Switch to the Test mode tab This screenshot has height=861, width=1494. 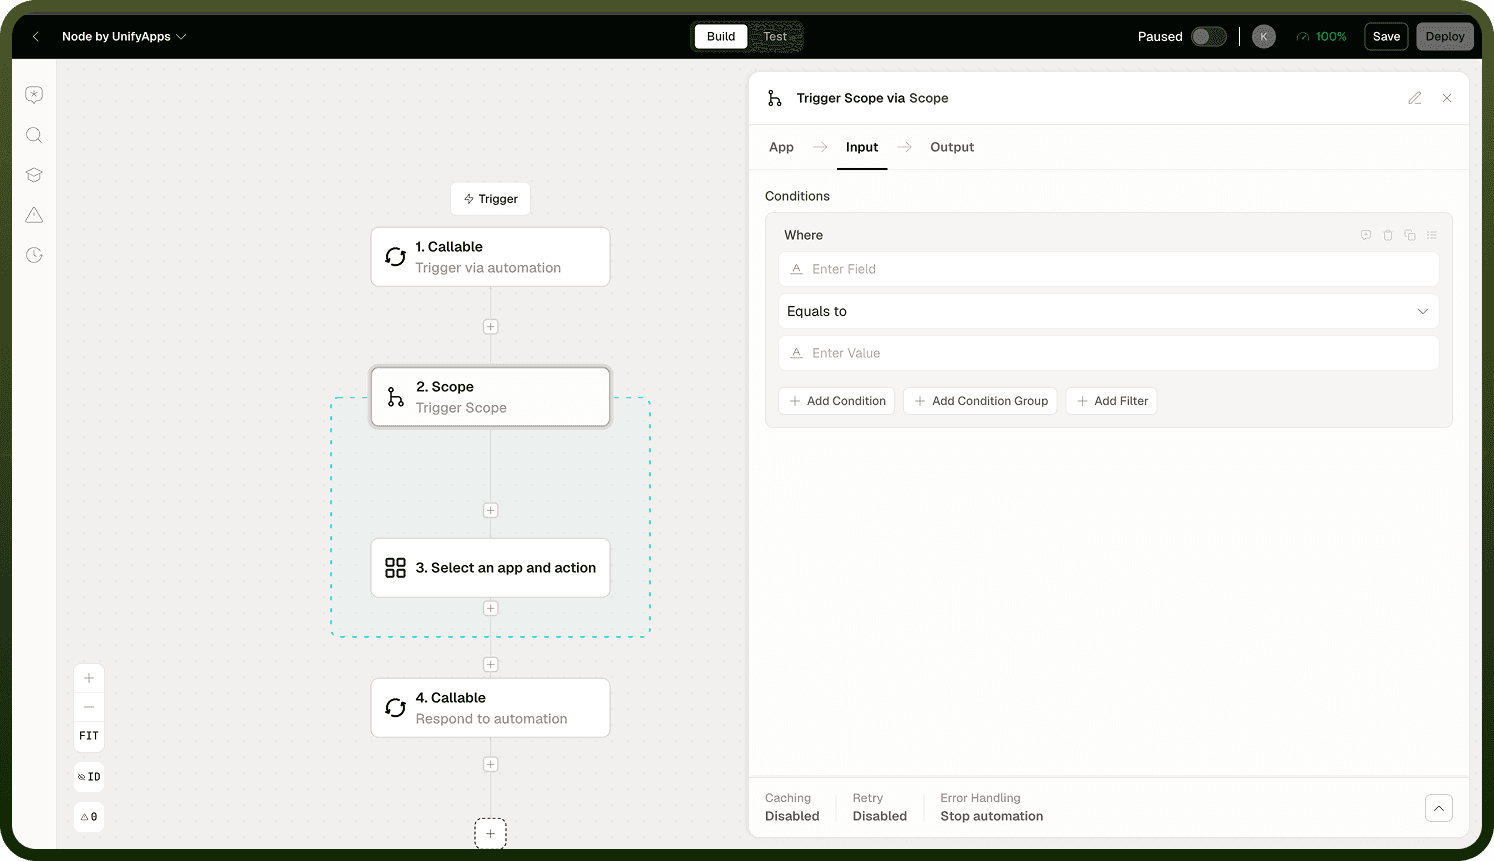tap(775, 37)
